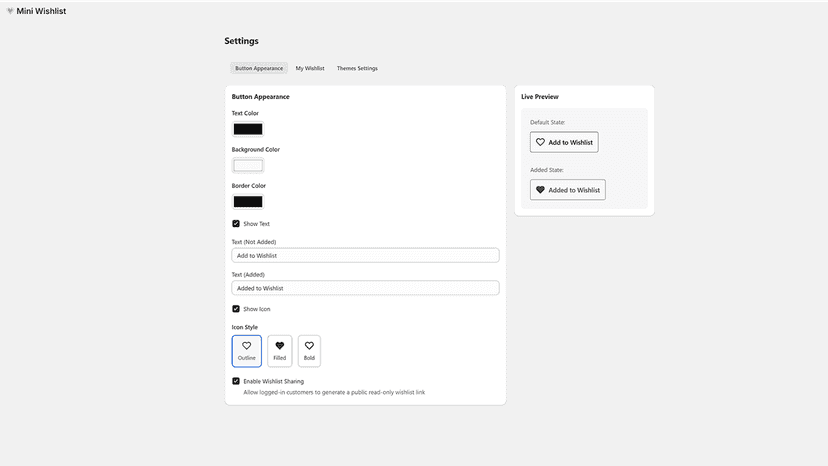The height and width of the screenshot is (466, 828).
Task: Toggle the Show Text checkbox
Action: click(236, 223)
